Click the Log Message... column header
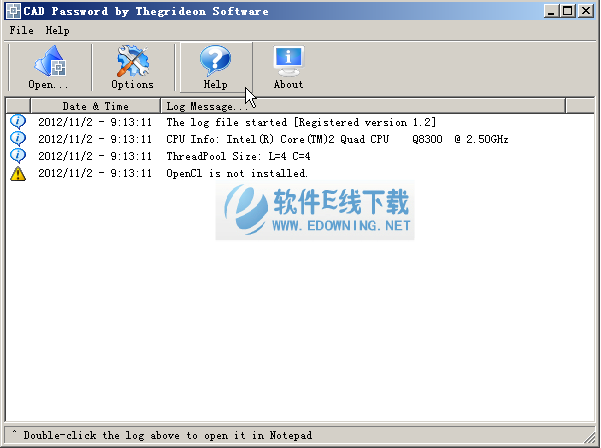The height and width of the screenshot is (448, 601). pyautogui.click(x=363, y=106)
